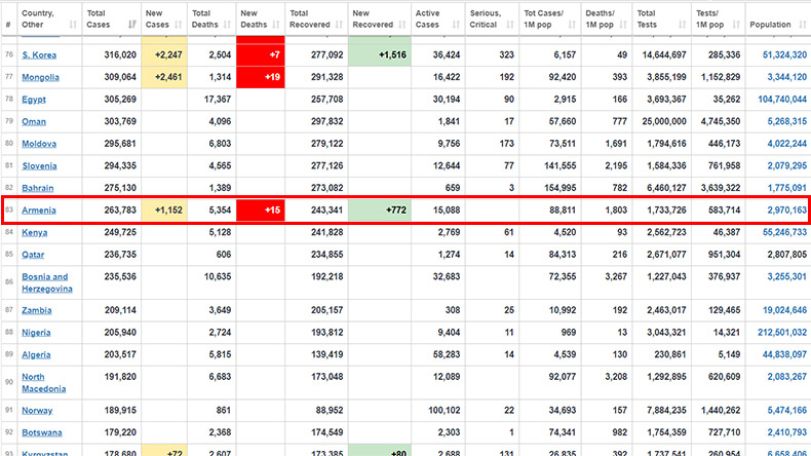Screen dimensions: 811x456
Task: Open the Botswana country link
Action: click(42, 433)
